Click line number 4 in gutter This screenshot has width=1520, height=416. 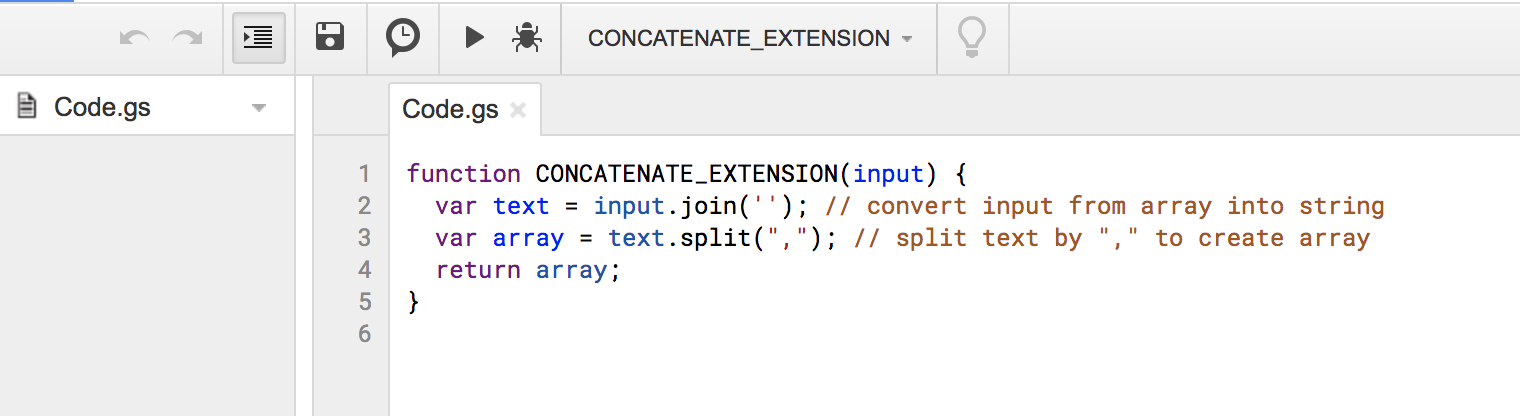(364, 270)
